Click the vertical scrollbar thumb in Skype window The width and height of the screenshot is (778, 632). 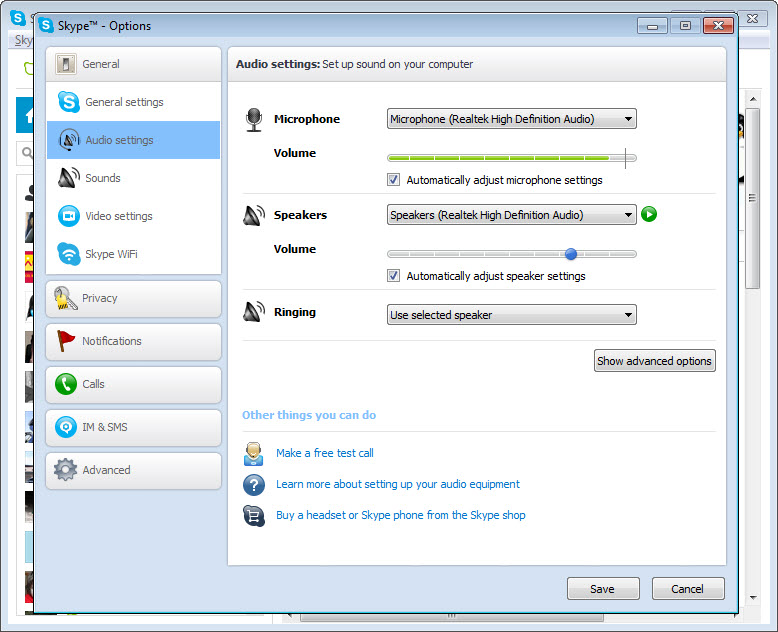pos(753,198)
